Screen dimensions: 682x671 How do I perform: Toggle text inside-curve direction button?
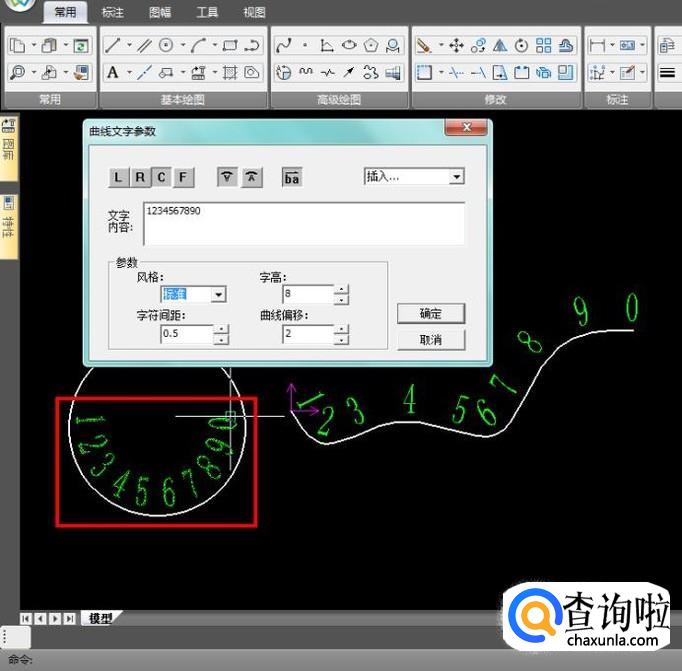tap(227, 177)
